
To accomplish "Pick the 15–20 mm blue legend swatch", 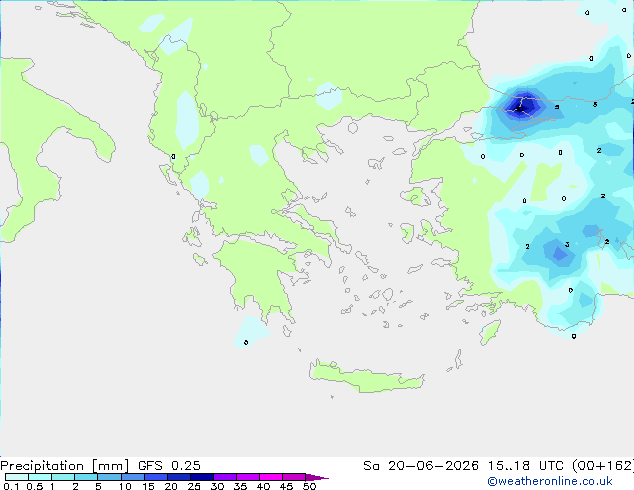I will 156,477.
